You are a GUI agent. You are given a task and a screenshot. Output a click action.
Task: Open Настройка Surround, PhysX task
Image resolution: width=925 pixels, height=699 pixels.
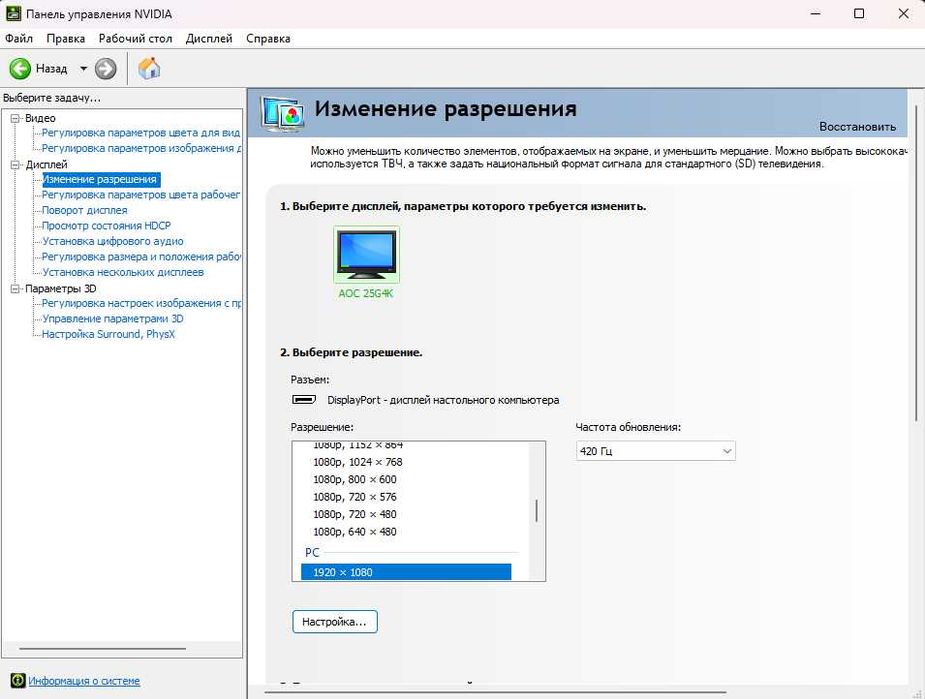click(108, 334)
